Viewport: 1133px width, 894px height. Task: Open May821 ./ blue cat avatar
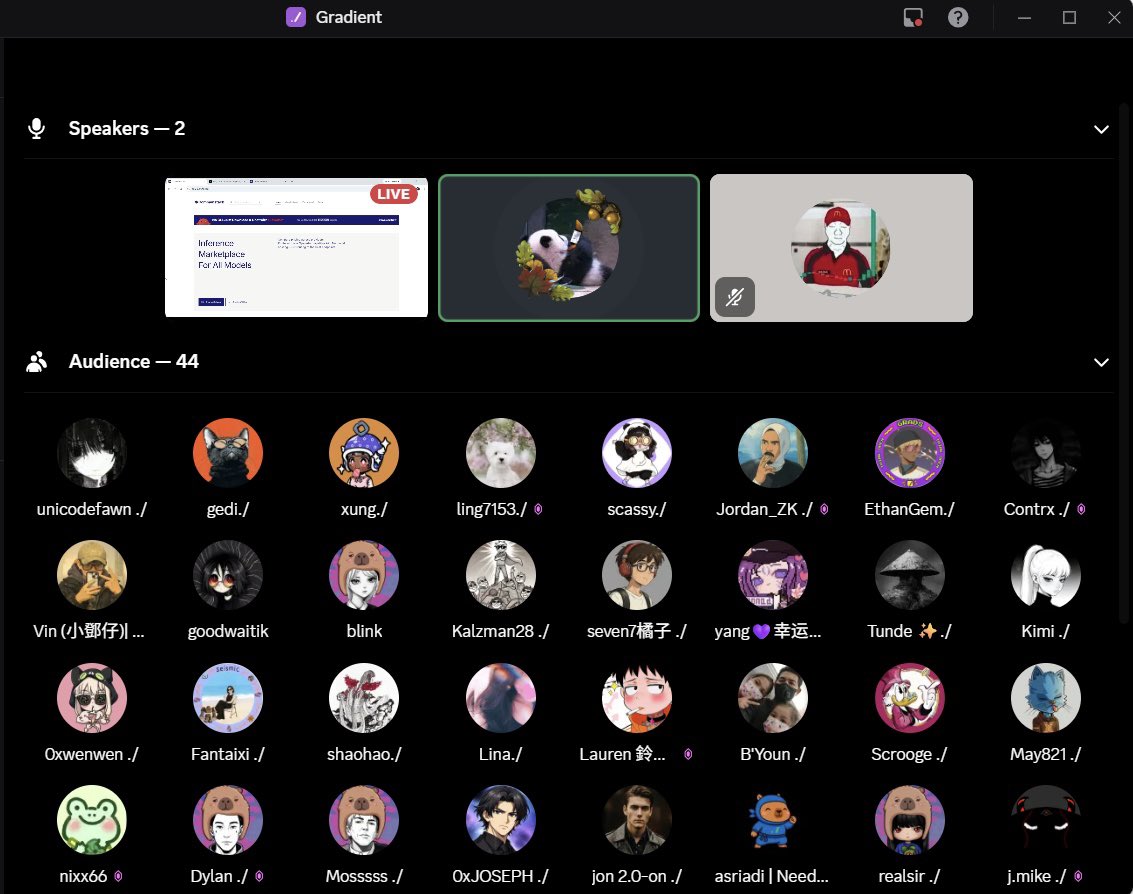coord(1046,698)
